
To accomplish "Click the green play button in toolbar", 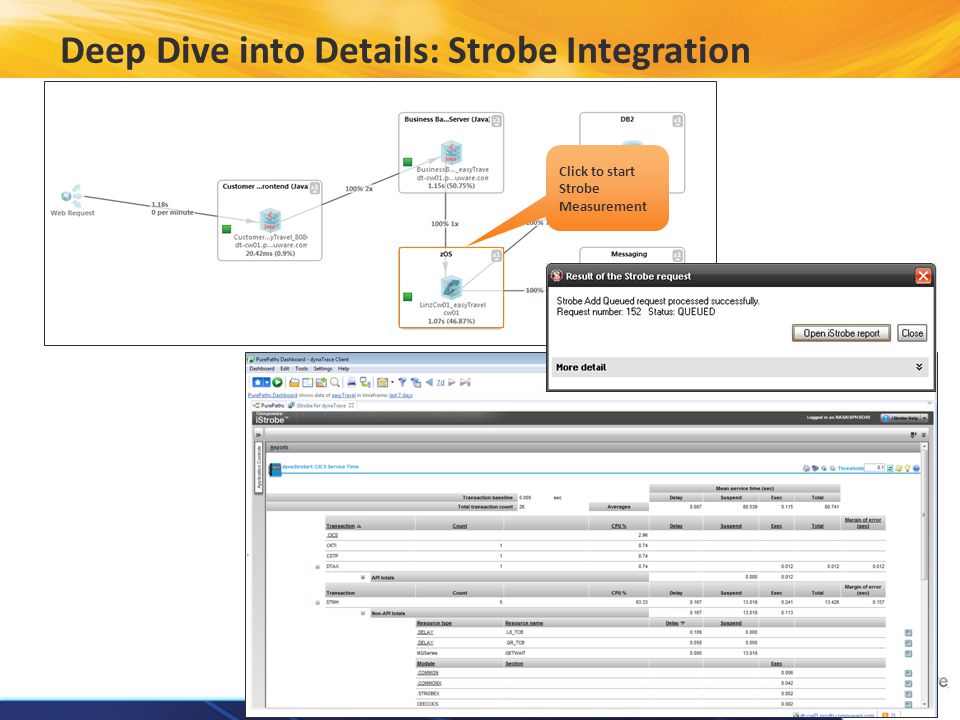I will pyautogui.click(x=277, y=382).
